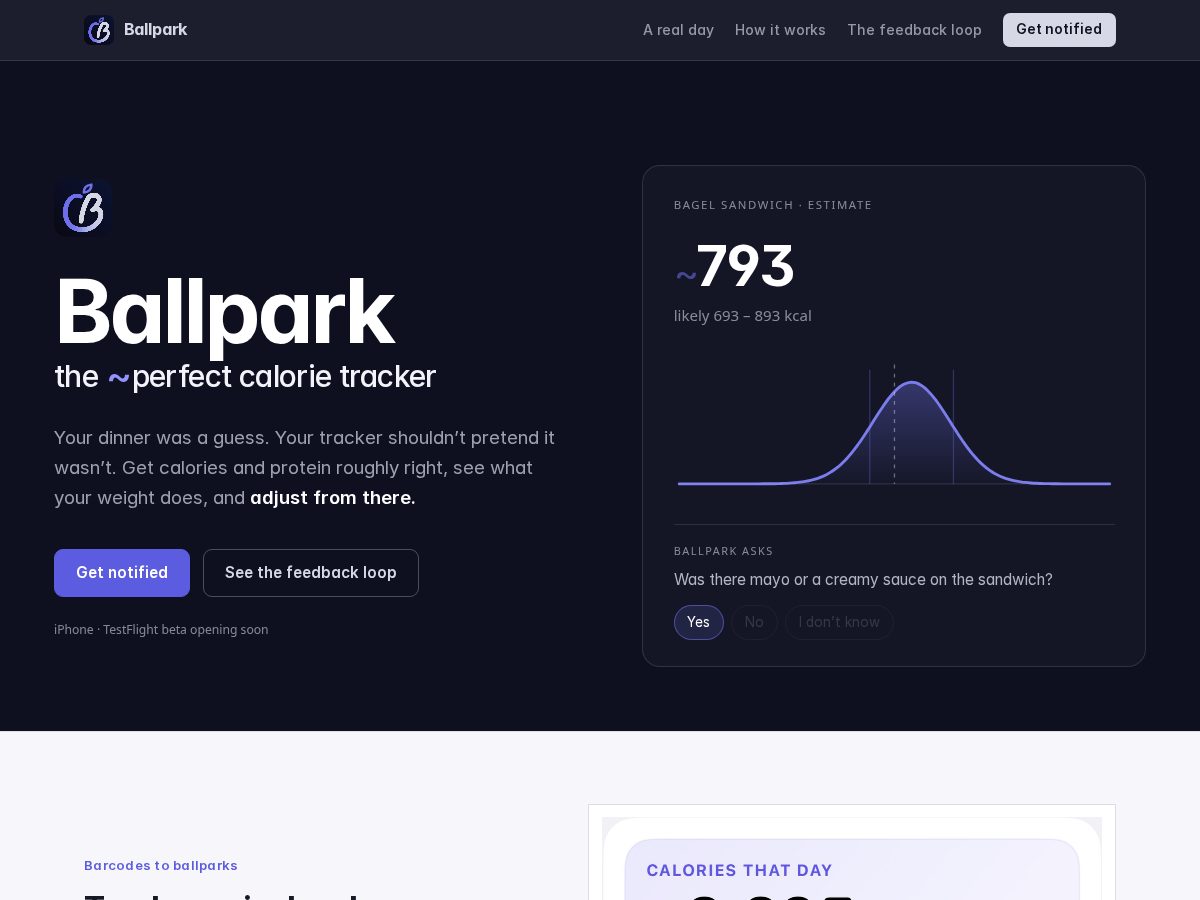Screen dimensions: 1200x900
Task: Click the mayo or creamy sauce question text
Action: (863, 580)
